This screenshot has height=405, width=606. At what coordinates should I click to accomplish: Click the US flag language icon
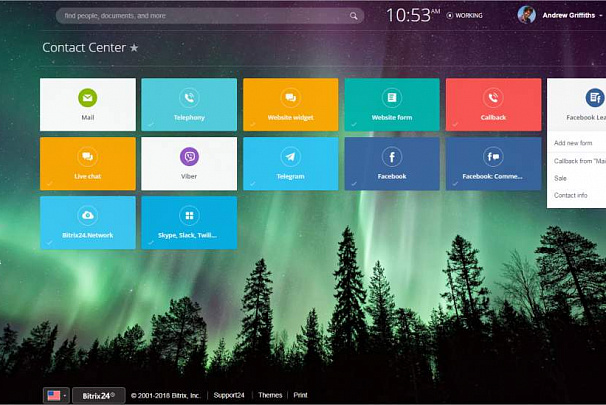(x=54, y=395)
